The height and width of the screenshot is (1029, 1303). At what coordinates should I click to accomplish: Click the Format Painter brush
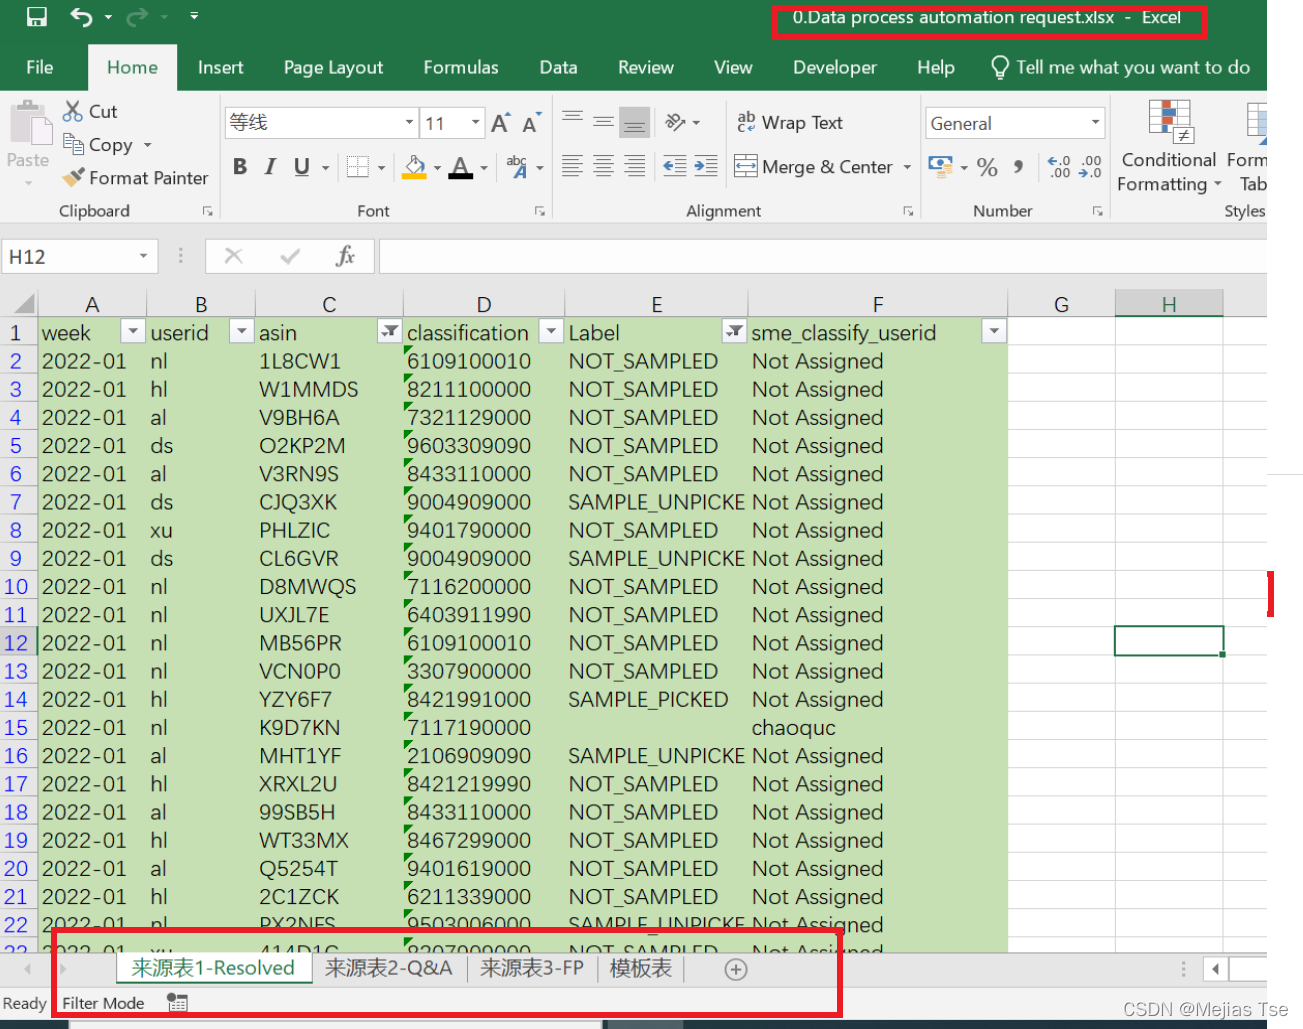(73, 178)
